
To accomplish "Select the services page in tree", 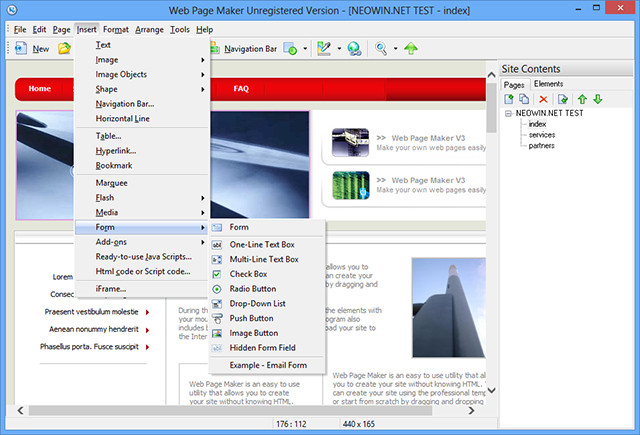I will (x=543, y=134).
